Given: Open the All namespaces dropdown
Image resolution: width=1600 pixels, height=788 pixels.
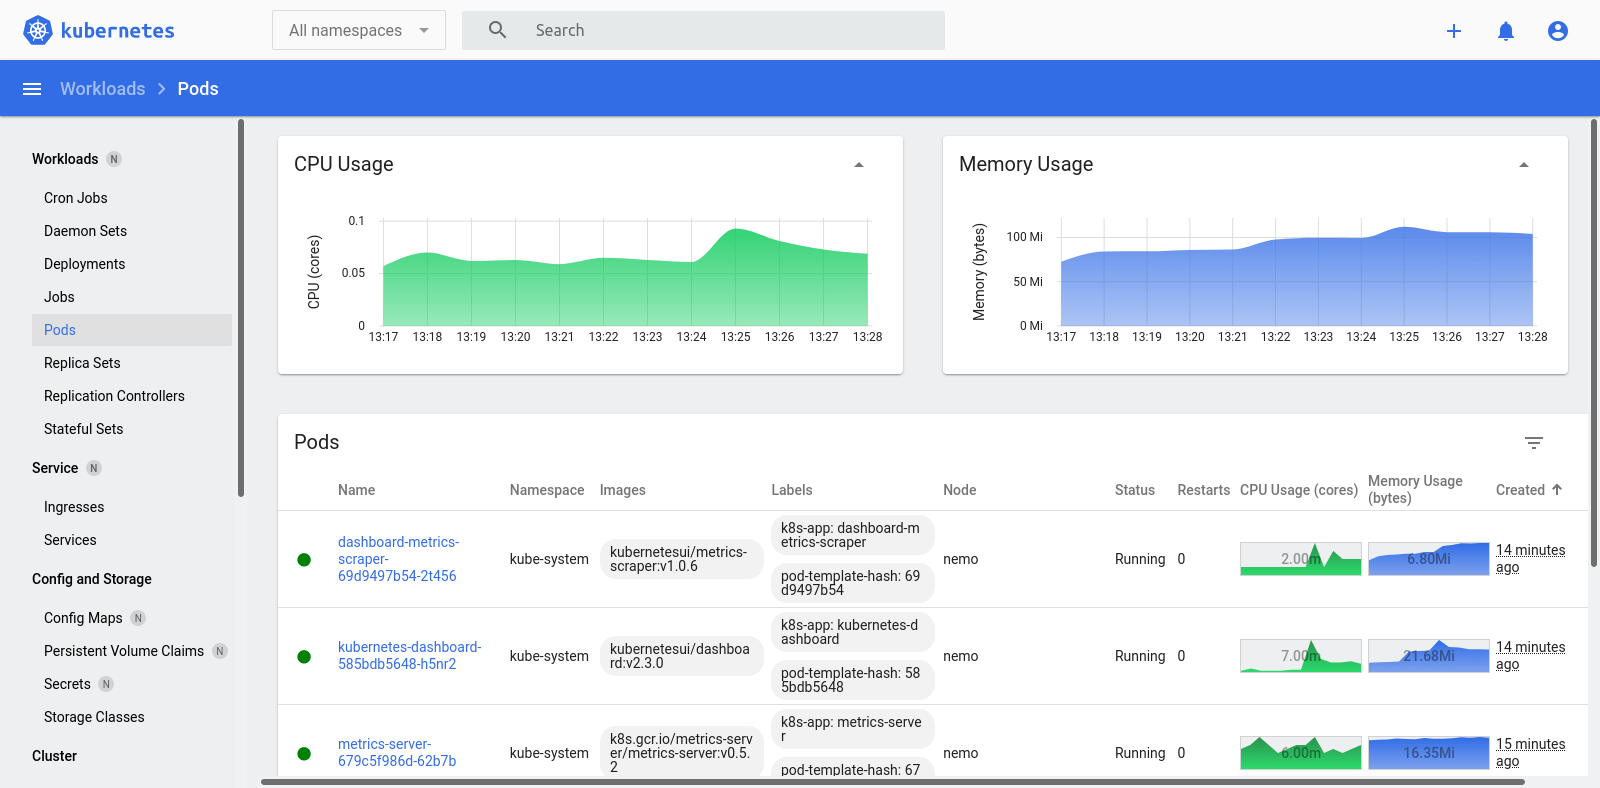Looking at the screenshot, I should pos(359,30).
